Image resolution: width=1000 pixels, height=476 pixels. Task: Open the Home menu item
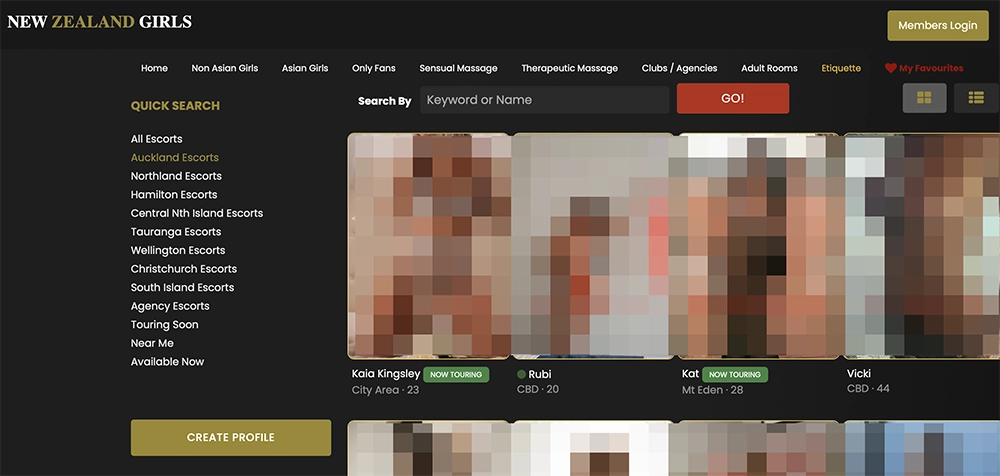click(154, 69)
